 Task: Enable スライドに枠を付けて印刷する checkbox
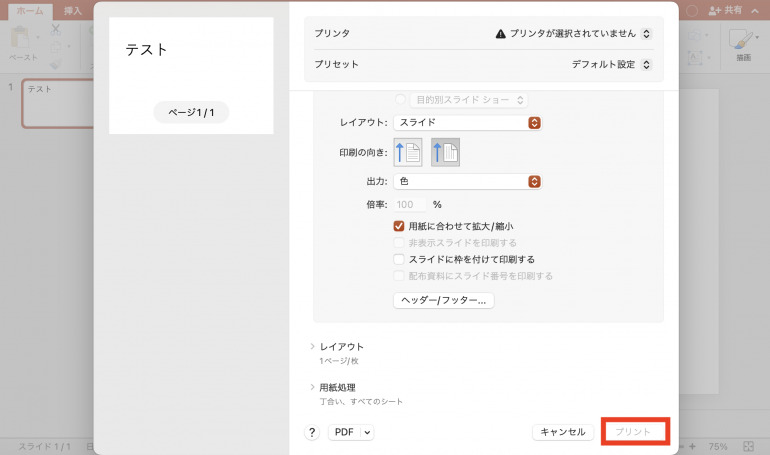click(400, 259)
